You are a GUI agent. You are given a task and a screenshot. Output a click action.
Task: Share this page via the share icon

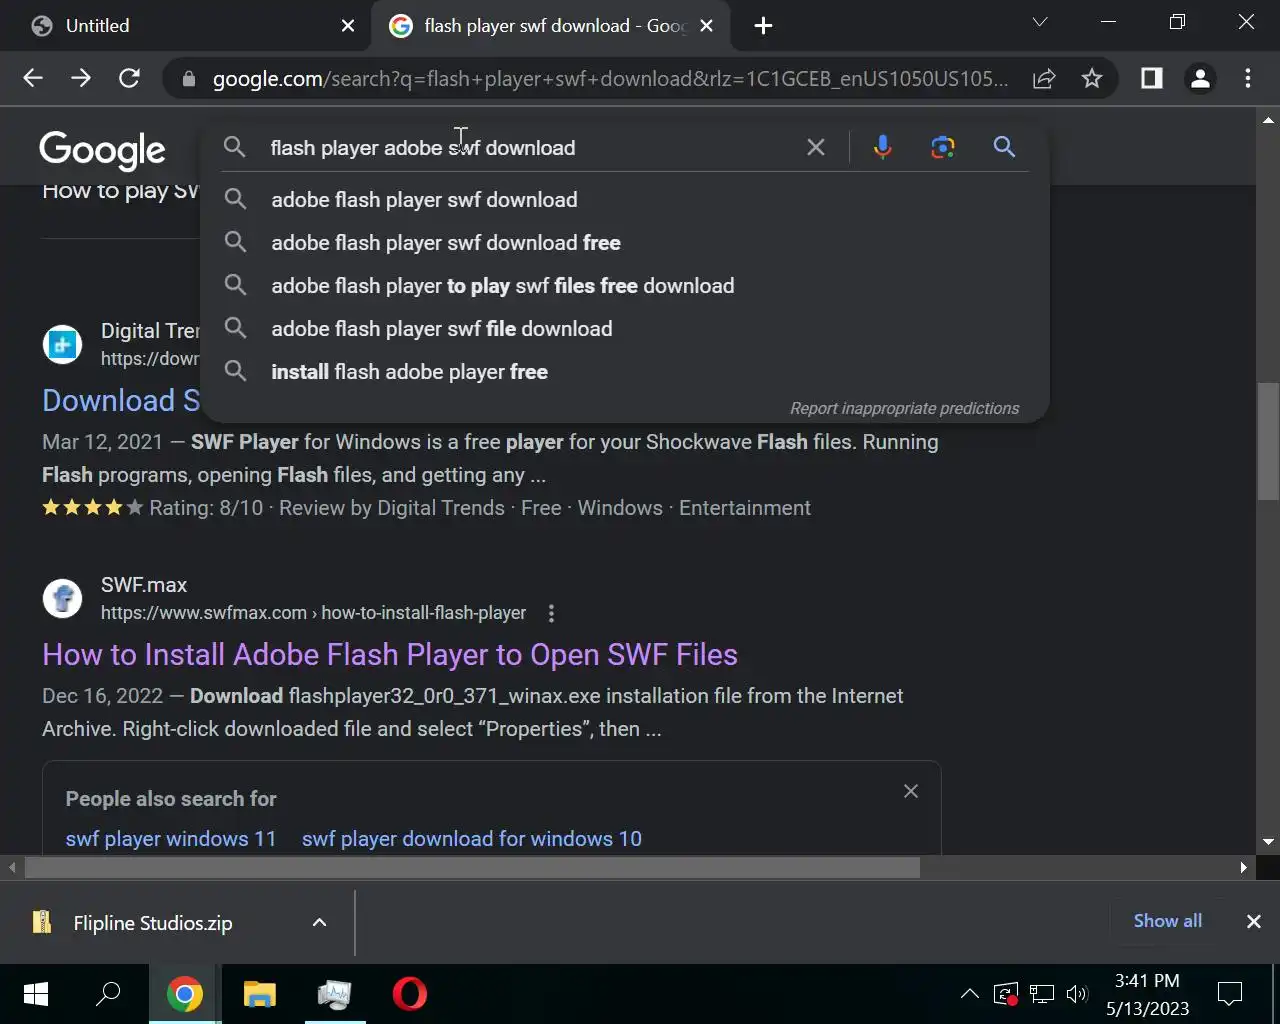point(1044,78)
